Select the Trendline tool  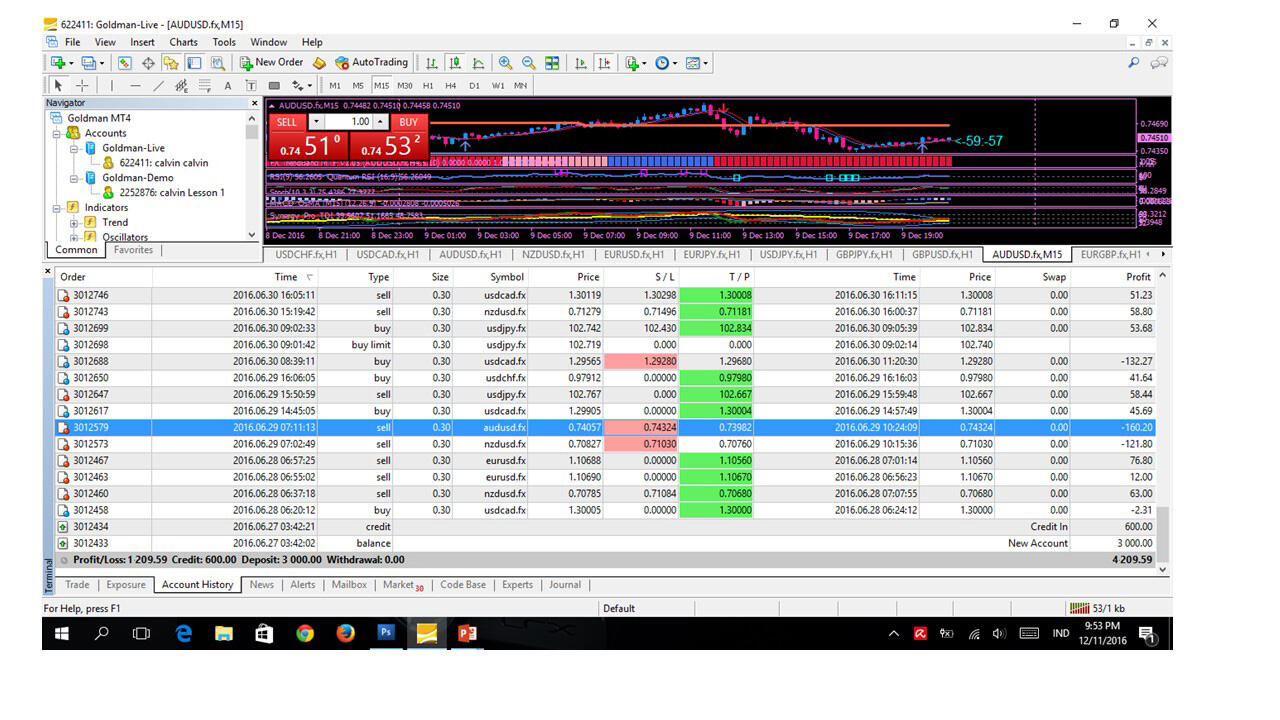158,85
